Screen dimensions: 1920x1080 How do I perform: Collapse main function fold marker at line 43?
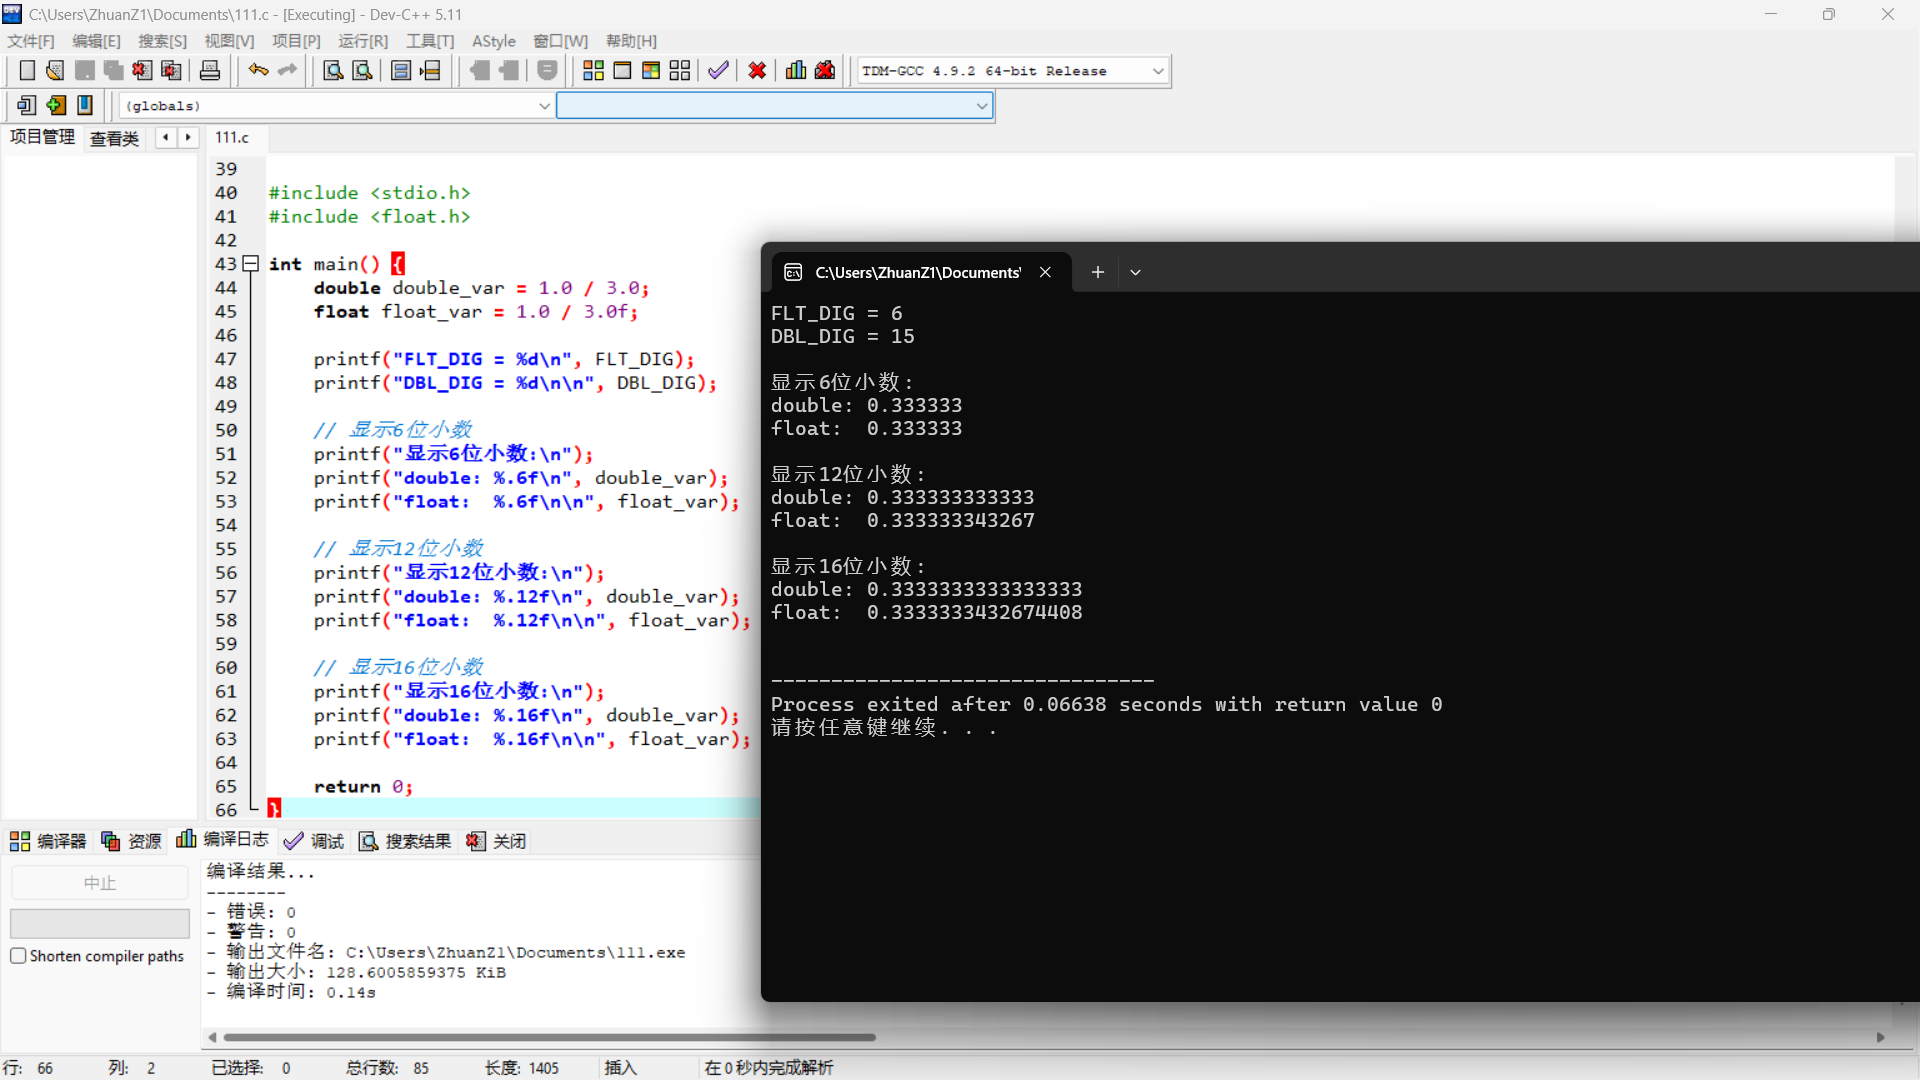click(x=251, y=264)
